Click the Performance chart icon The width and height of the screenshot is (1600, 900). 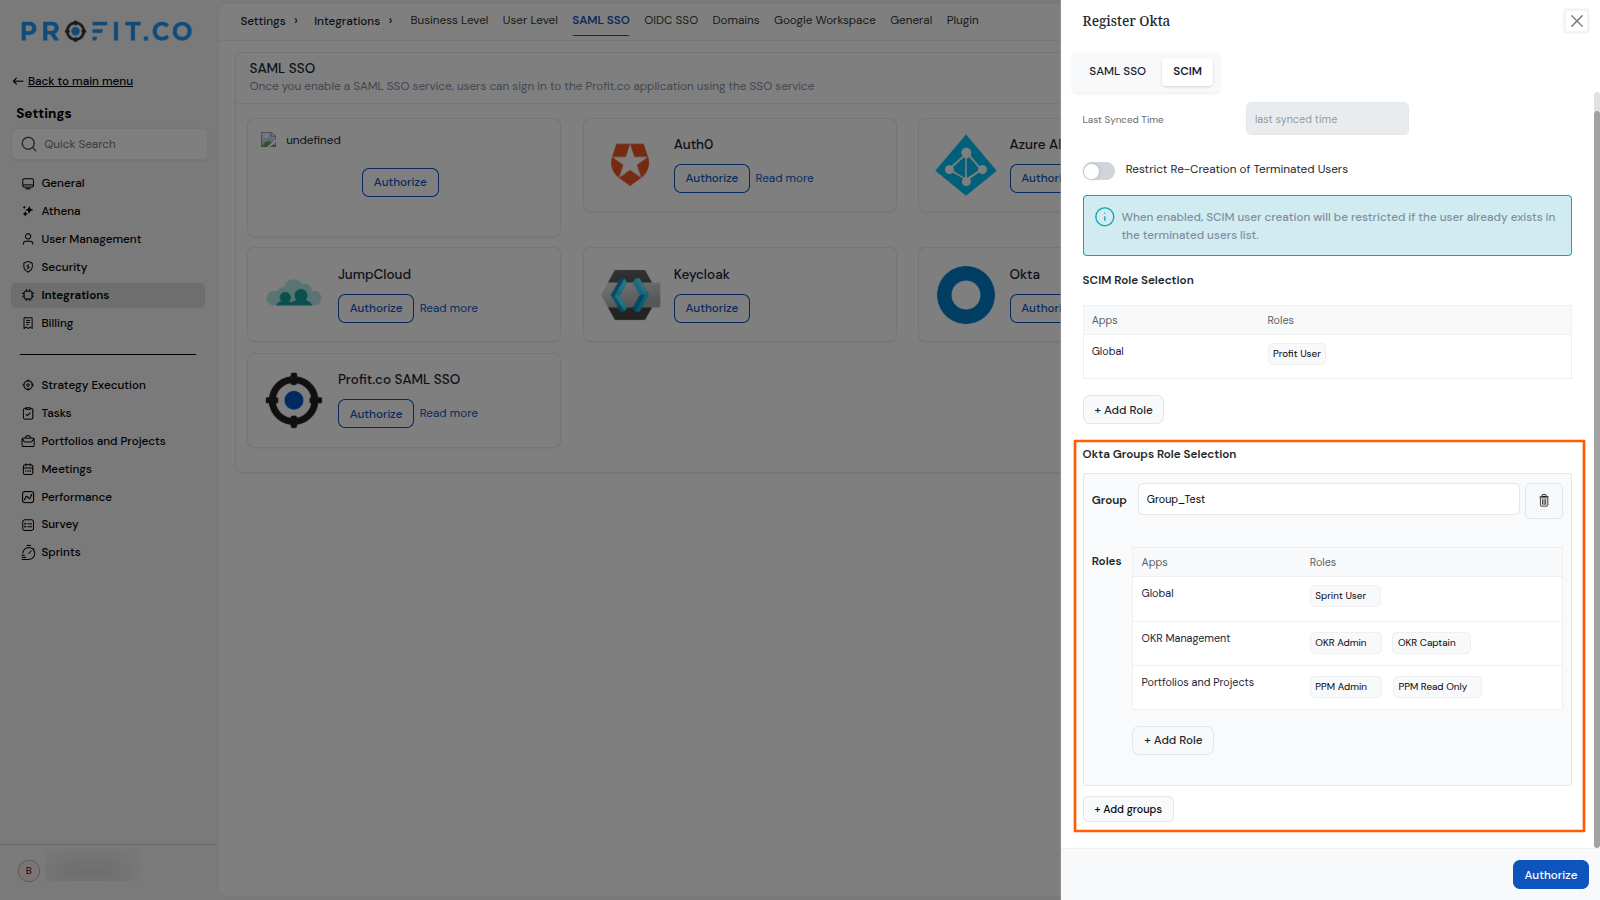pyautogui.click(x=28, y=498)
